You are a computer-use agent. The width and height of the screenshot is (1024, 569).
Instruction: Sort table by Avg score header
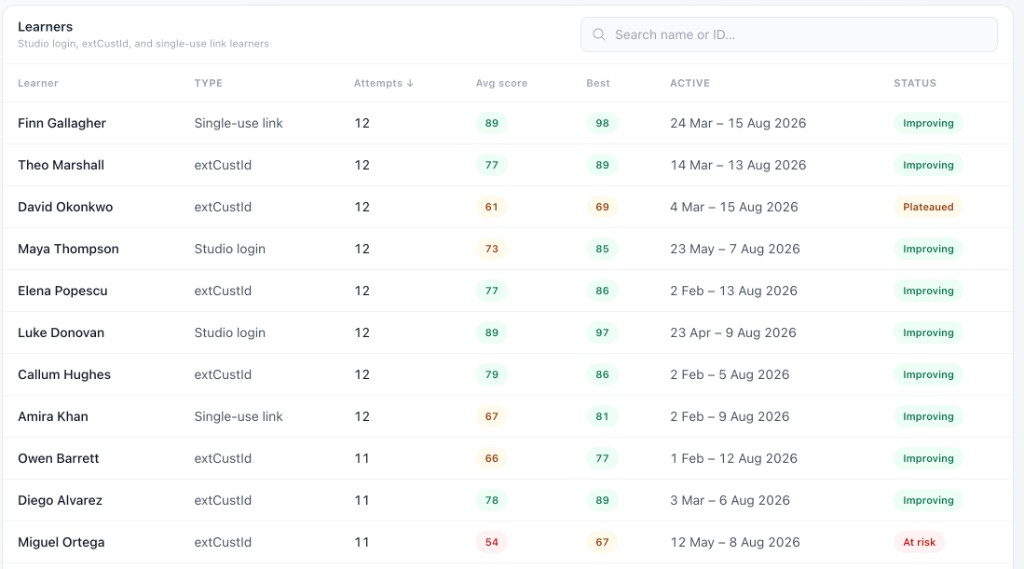click(502, 83)
